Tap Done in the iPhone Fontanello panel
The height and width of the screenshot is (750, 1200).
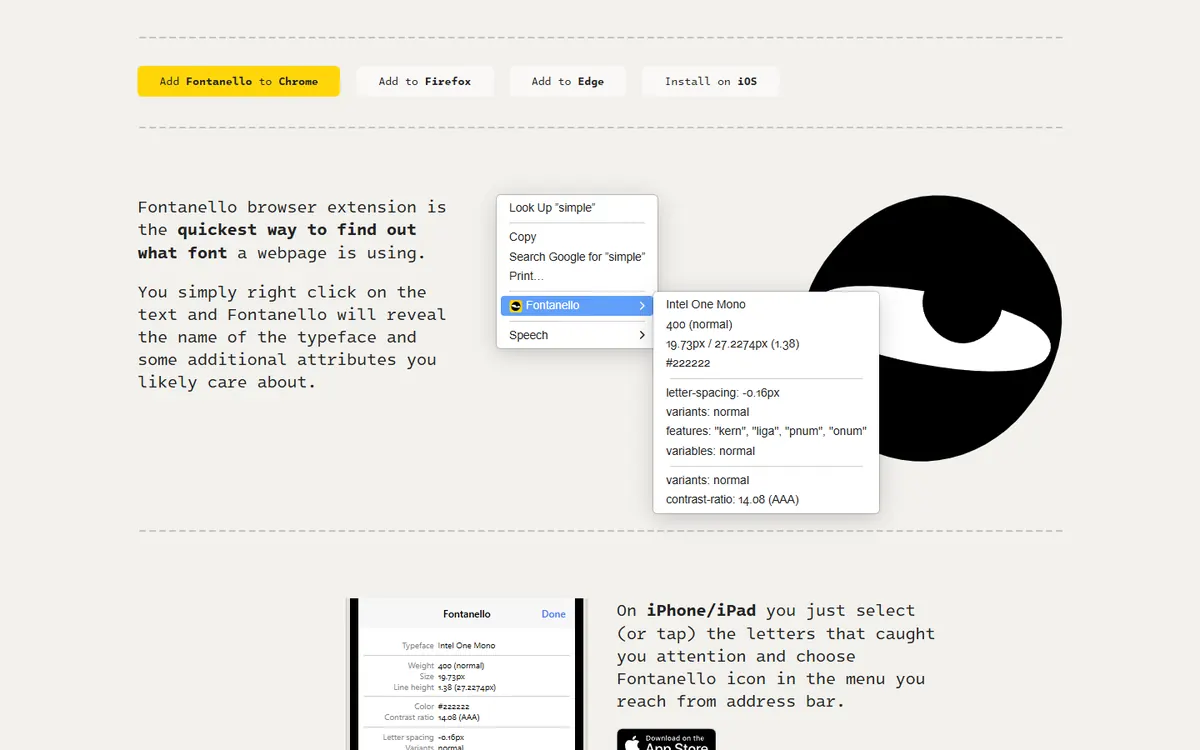pos(553,614)
